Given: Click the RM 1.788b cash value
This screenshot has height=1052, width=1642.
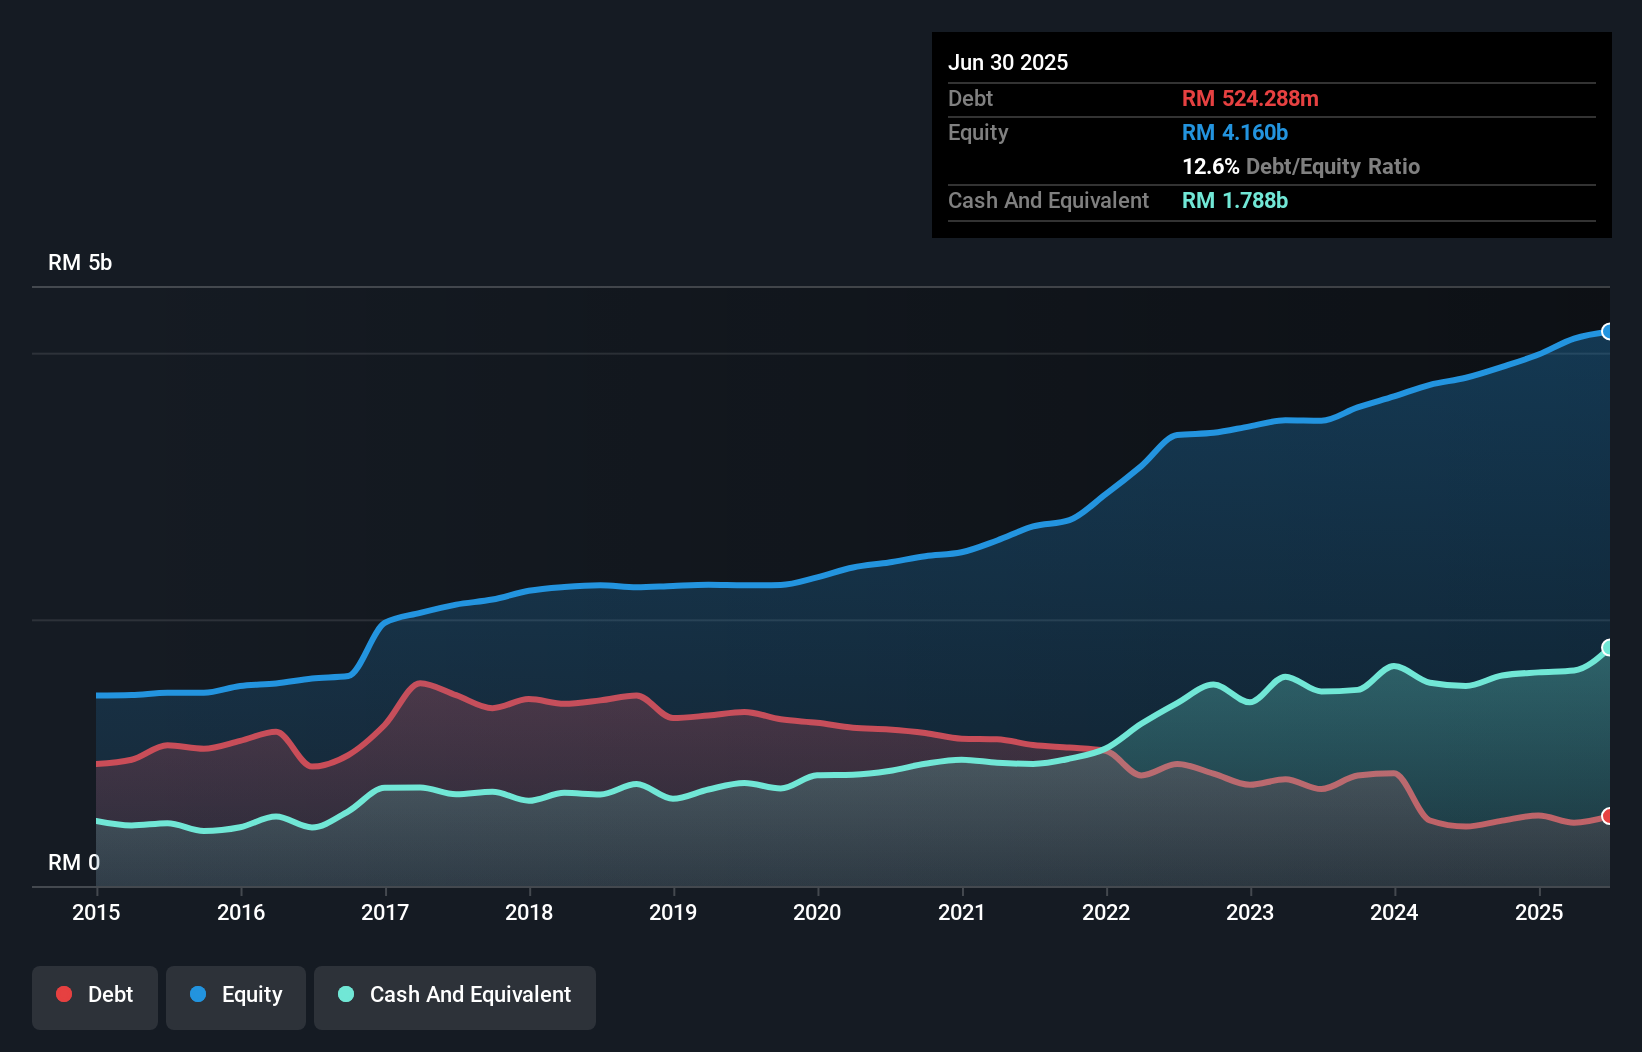Looking at the screenshot, I should tap(1235, 200).
